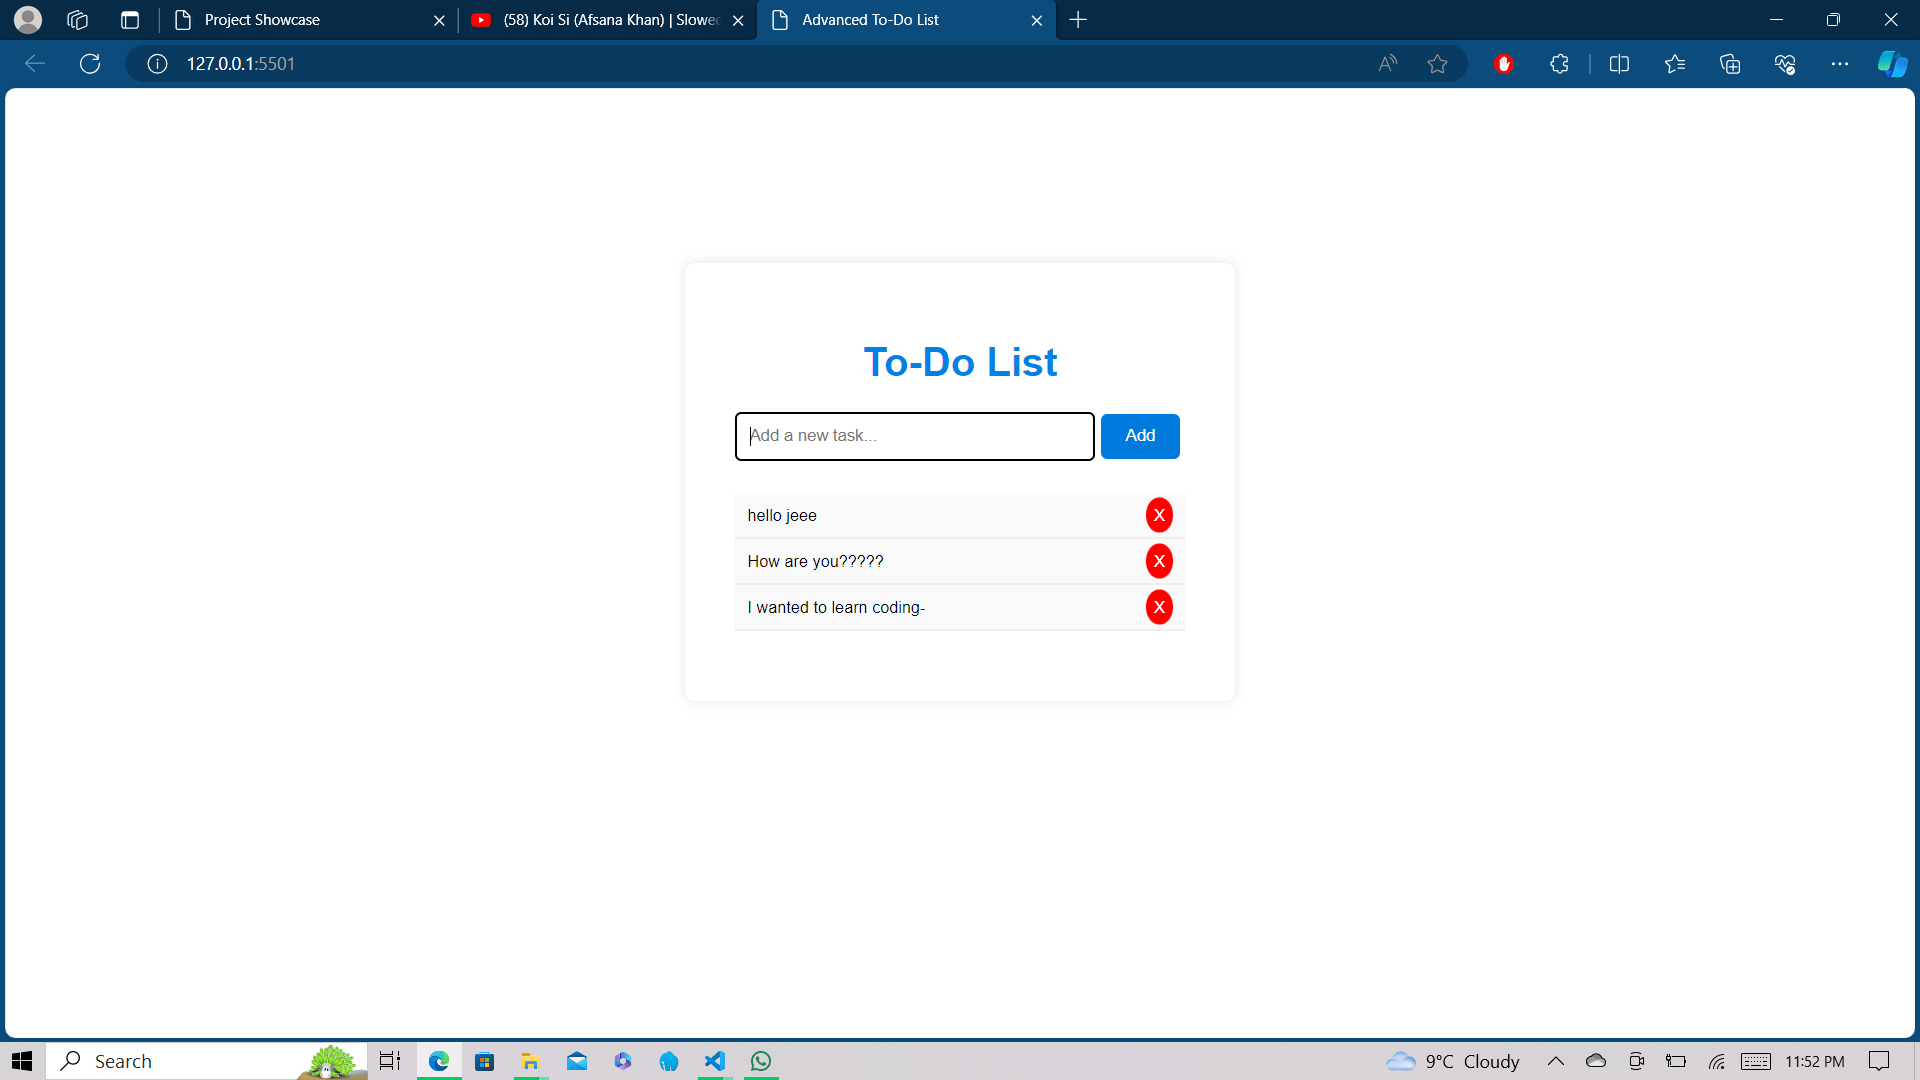Delete the 'hello jeee' task
This screenshot has width=1920, height=1080.
[x=1159, y=515]
